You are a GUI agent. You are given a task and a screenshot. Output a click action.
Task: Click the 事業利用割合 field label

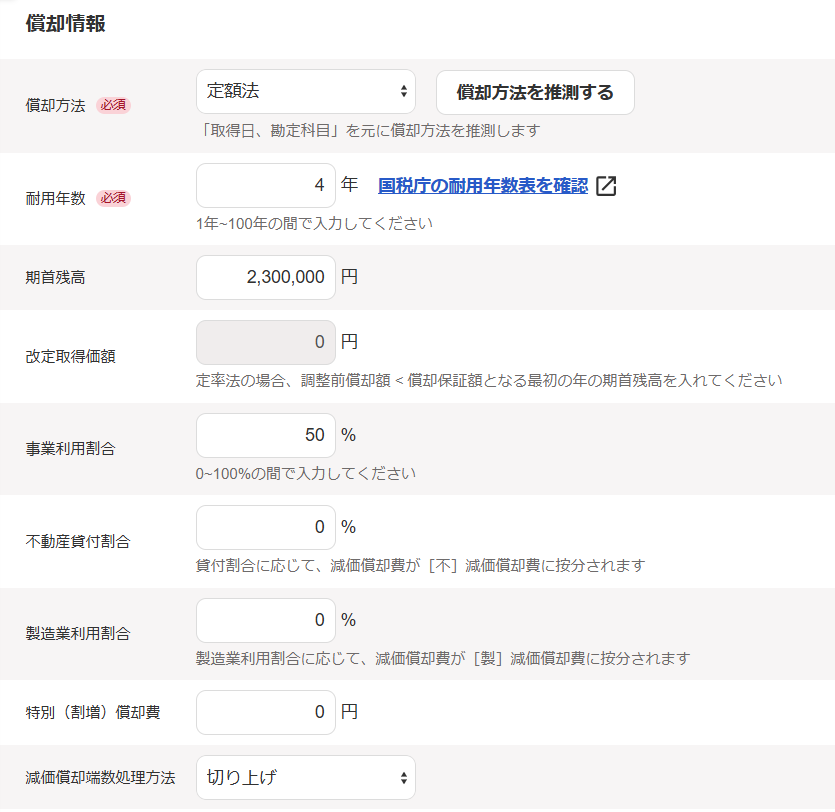(x=70, y=449)
